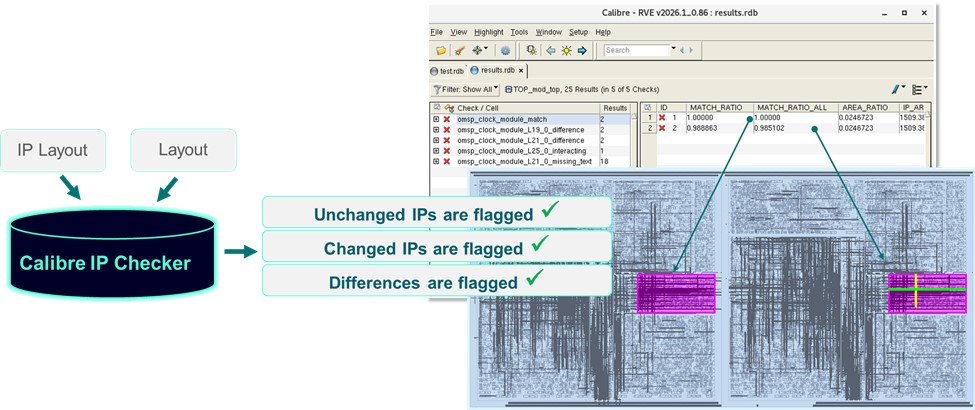Select omsp_clock_module_match row
This screenshot has width=975, height=410.
(x=530, y=119)
